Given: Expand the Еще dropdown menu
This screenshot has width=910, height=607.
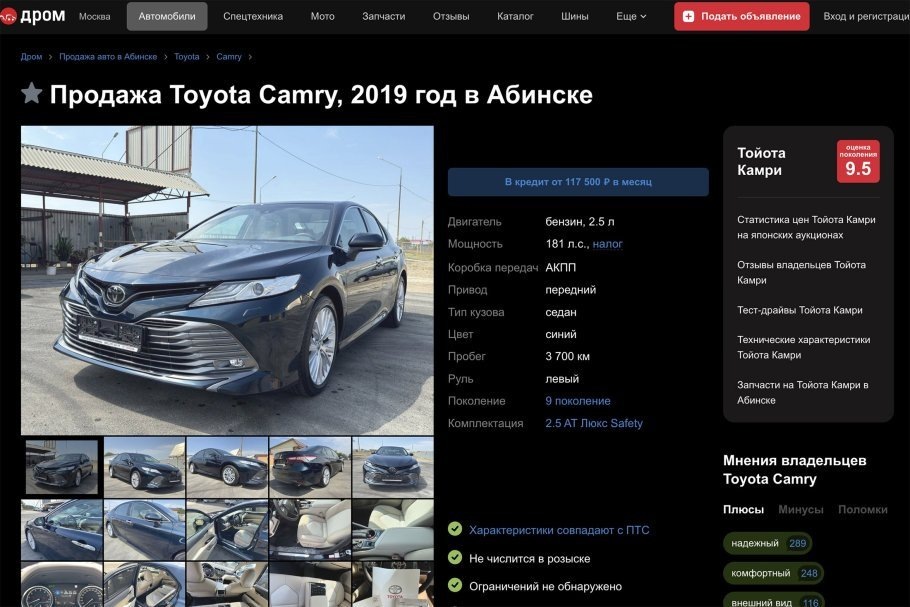Looking at the screenshot, I should tap(631, 16).
